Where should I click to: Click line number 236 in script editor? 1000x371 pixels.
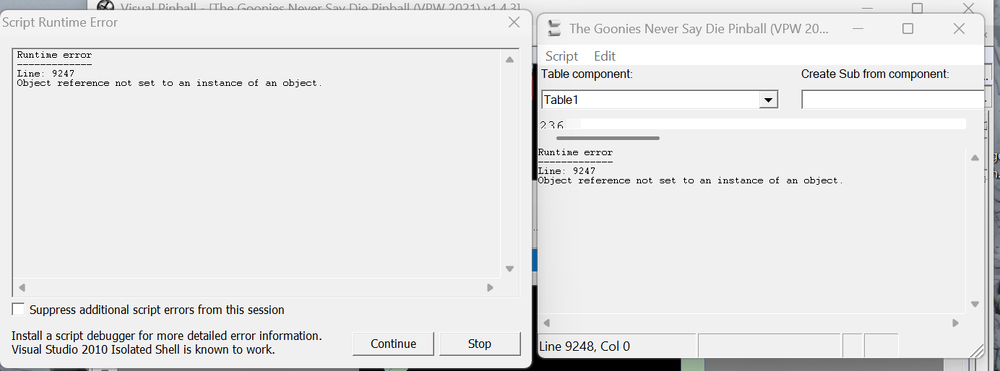click(x=552, y=126)
